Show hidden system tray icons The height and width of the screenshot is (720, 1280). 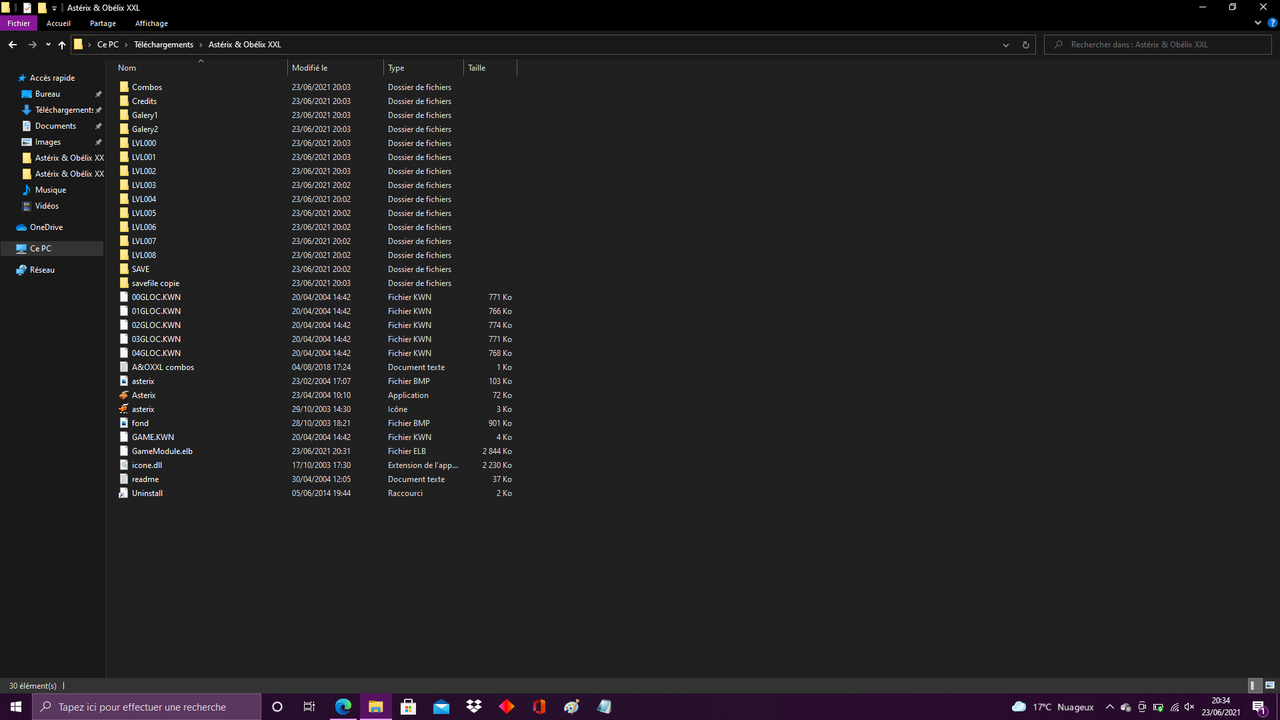(1109, 707)
